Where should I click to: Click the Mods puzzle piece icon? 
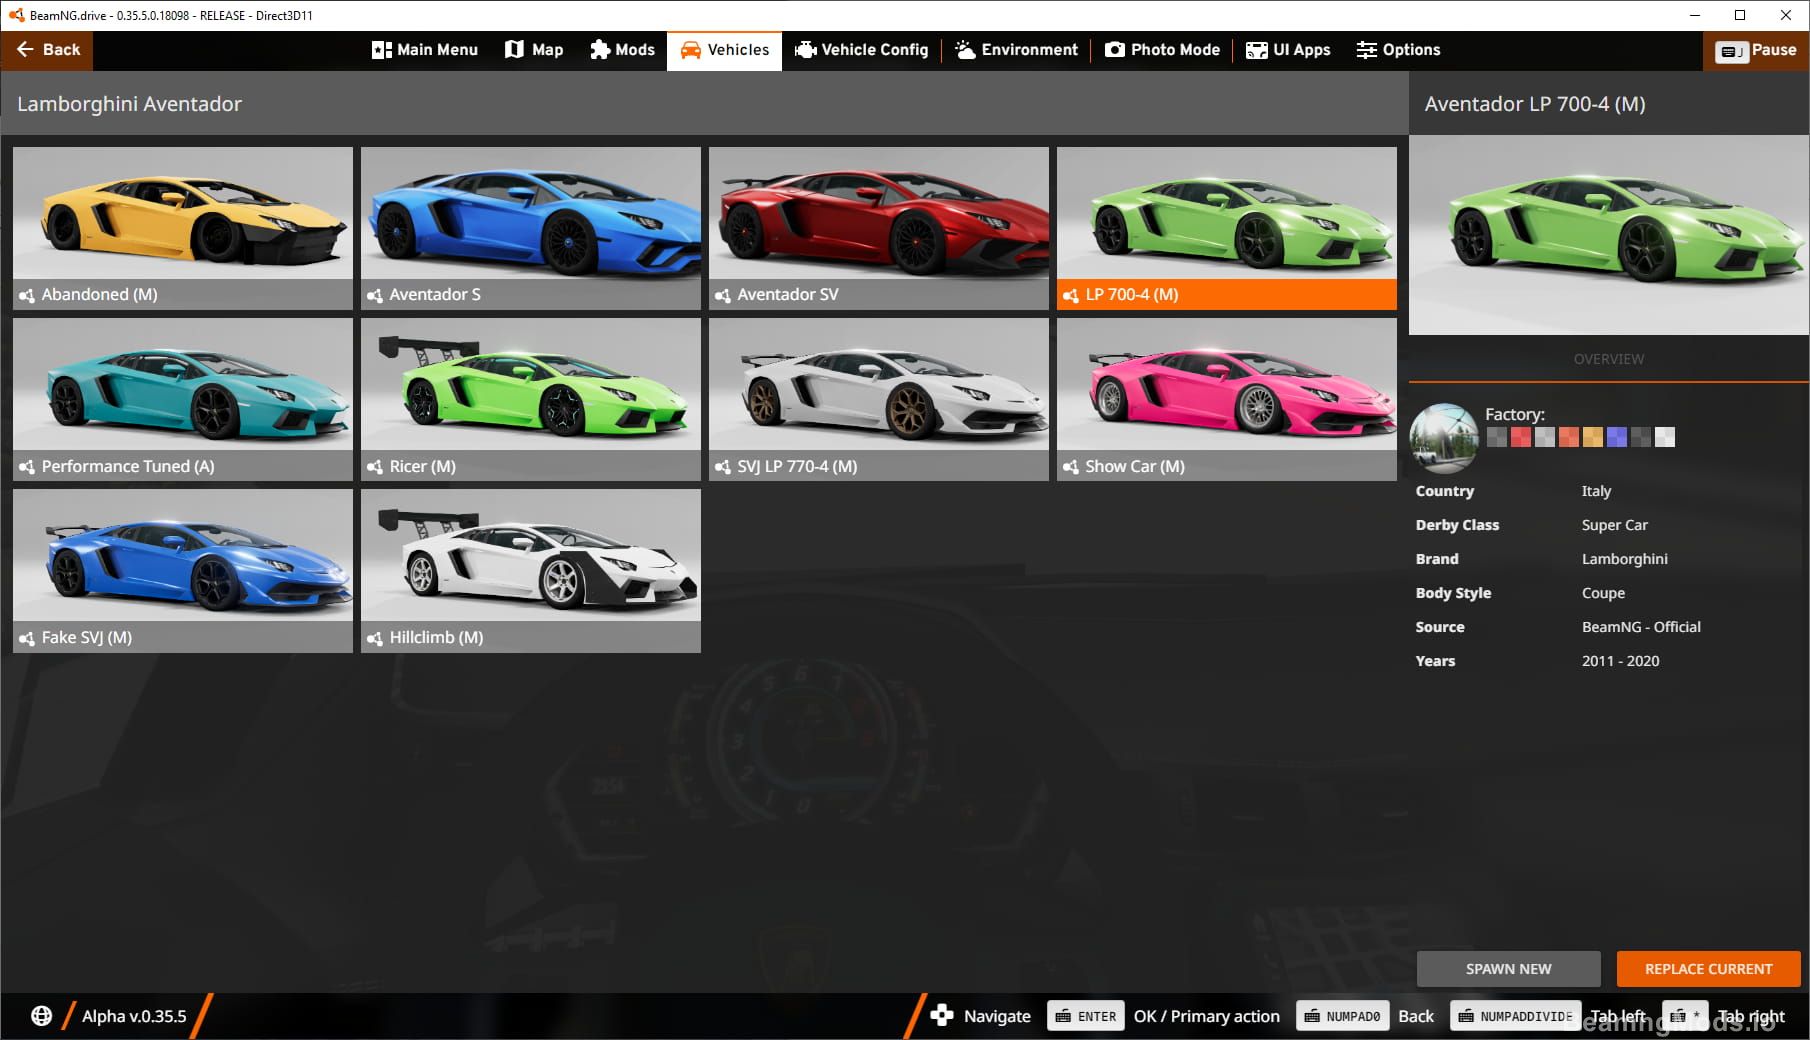point(600,49)
